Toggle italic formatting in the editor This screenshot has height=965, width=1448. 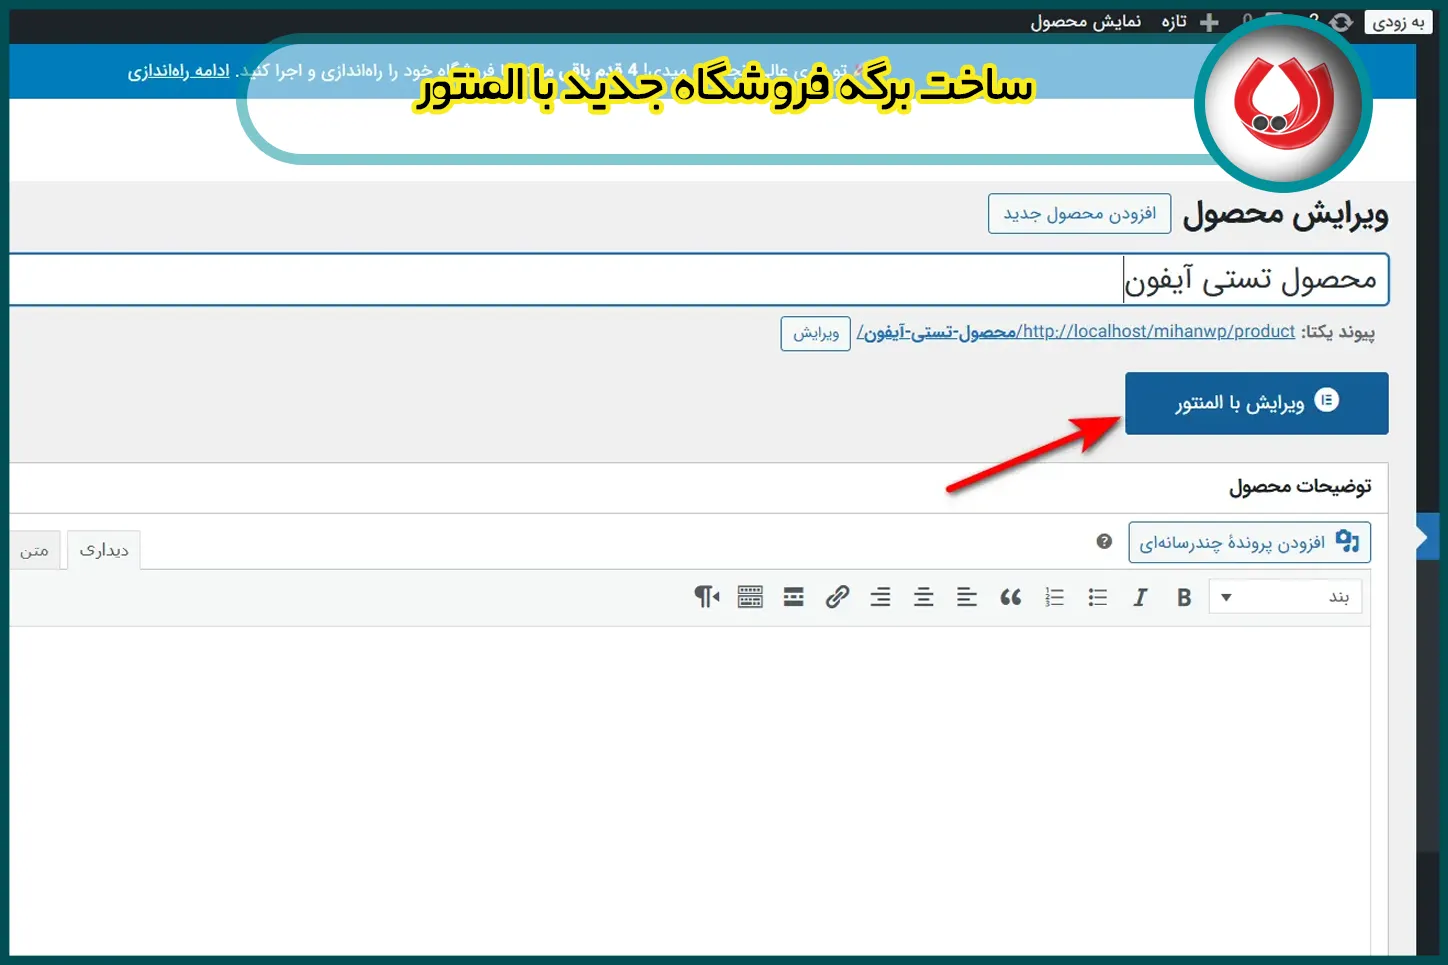[1140, 597]
